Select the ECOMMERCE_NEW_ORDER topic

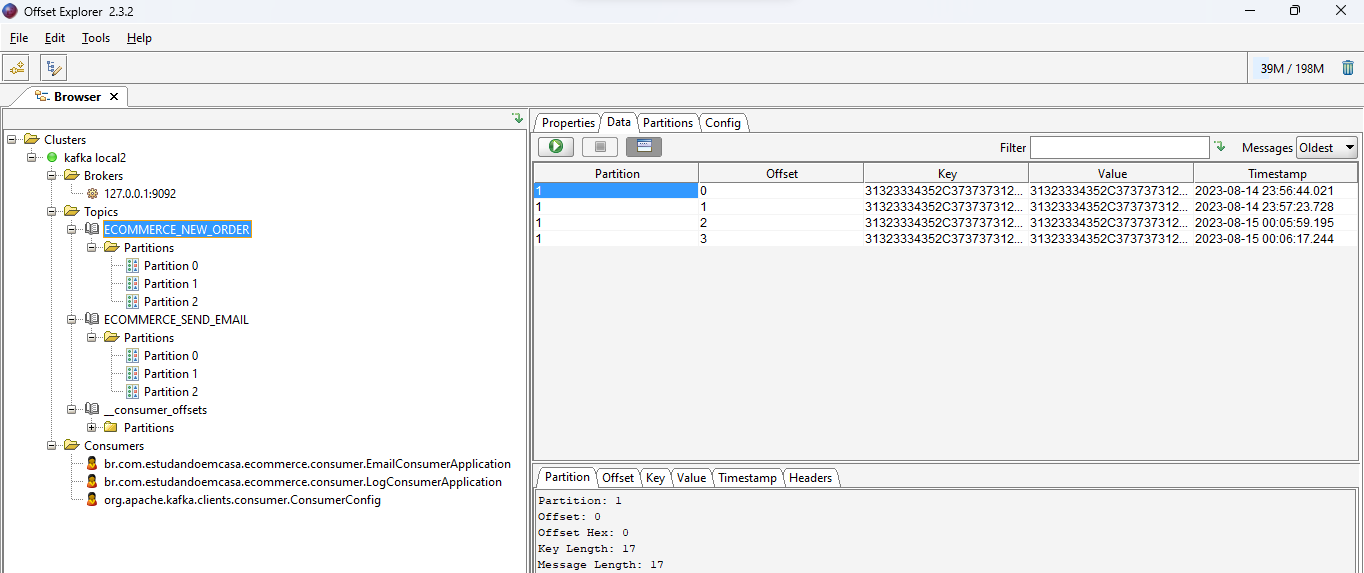[177, 230]
